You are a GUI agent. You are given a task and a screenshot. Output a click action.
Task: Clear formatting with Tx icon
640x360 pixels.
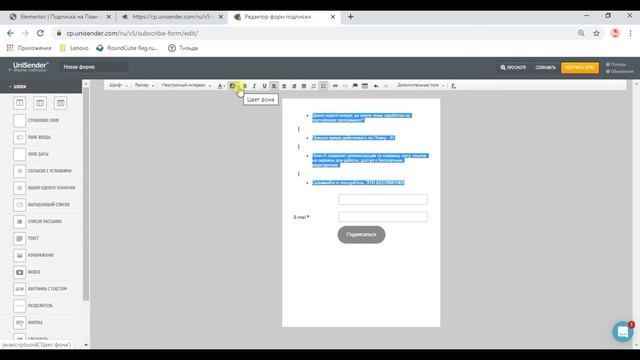[453, 86]
